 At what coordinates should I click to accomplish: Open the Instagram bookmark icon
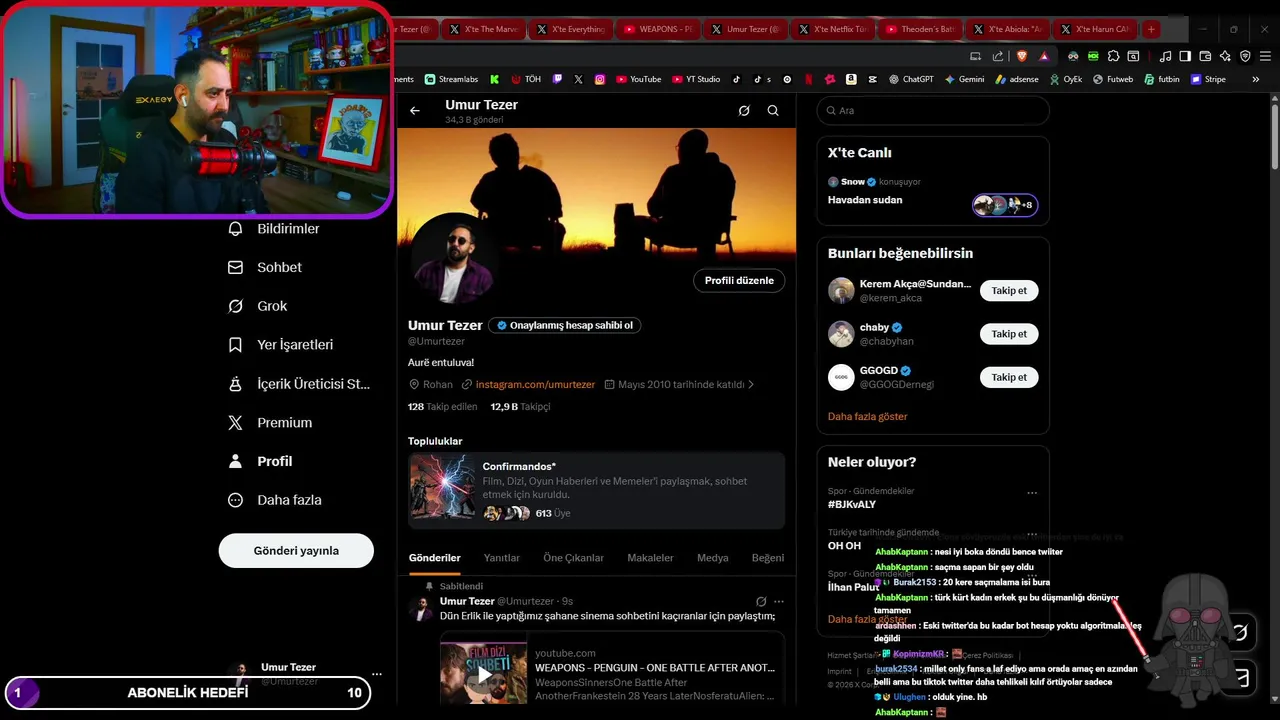click(x=600, y=79)
